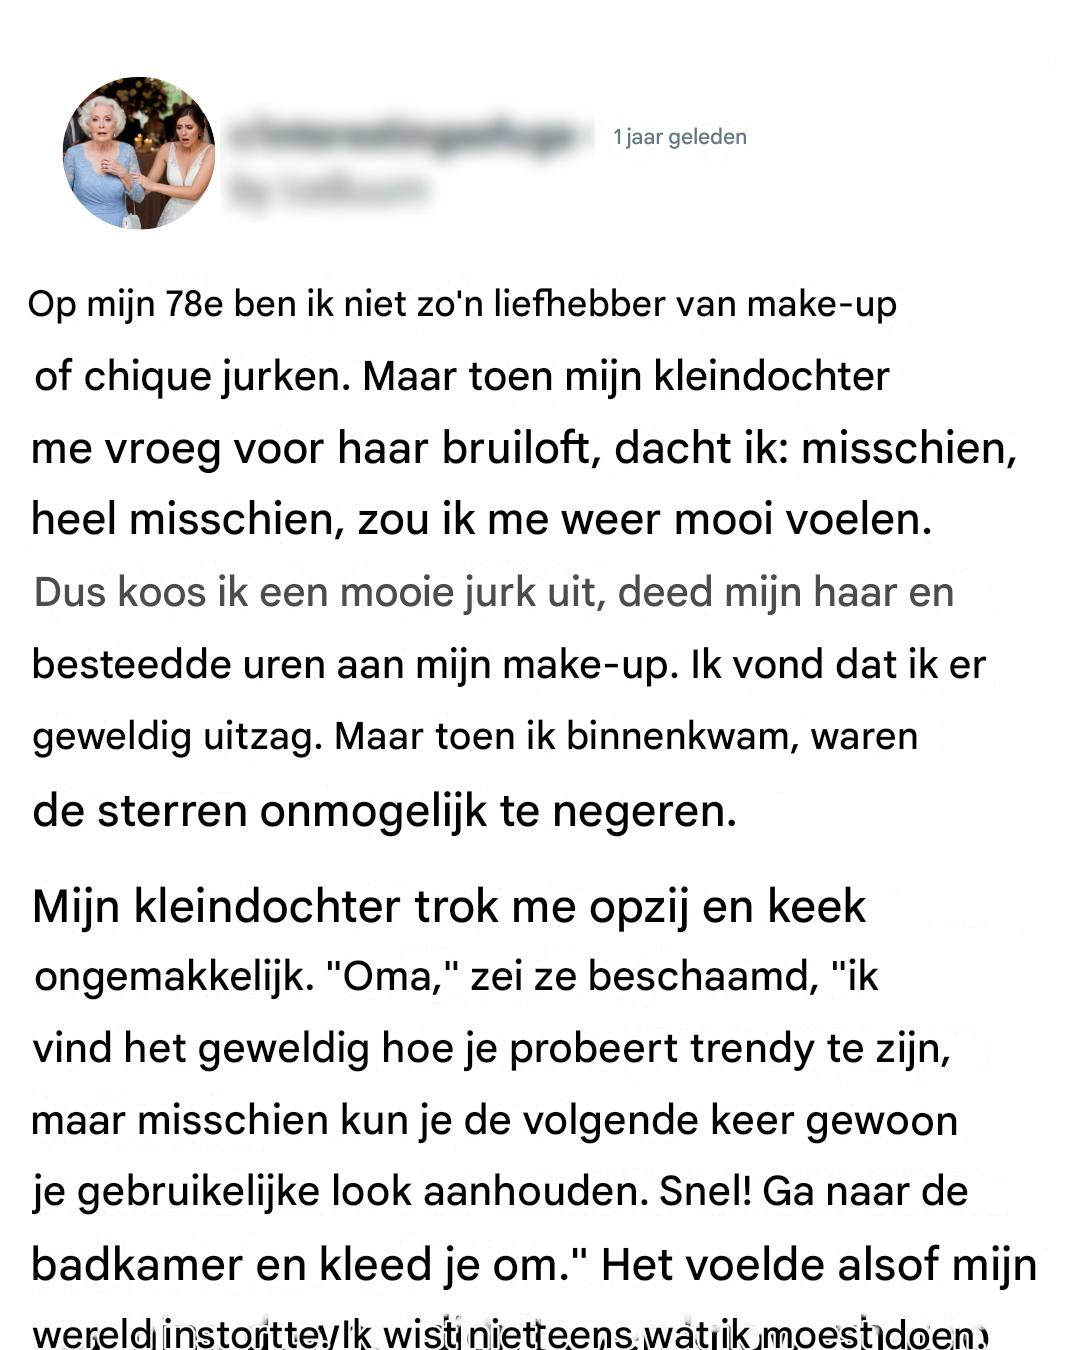The height and width of the screenshot is (1350, 1080).
Task: Click the line "je gebruikelijke look aanhouden"
Action: tap(500, 1192)
